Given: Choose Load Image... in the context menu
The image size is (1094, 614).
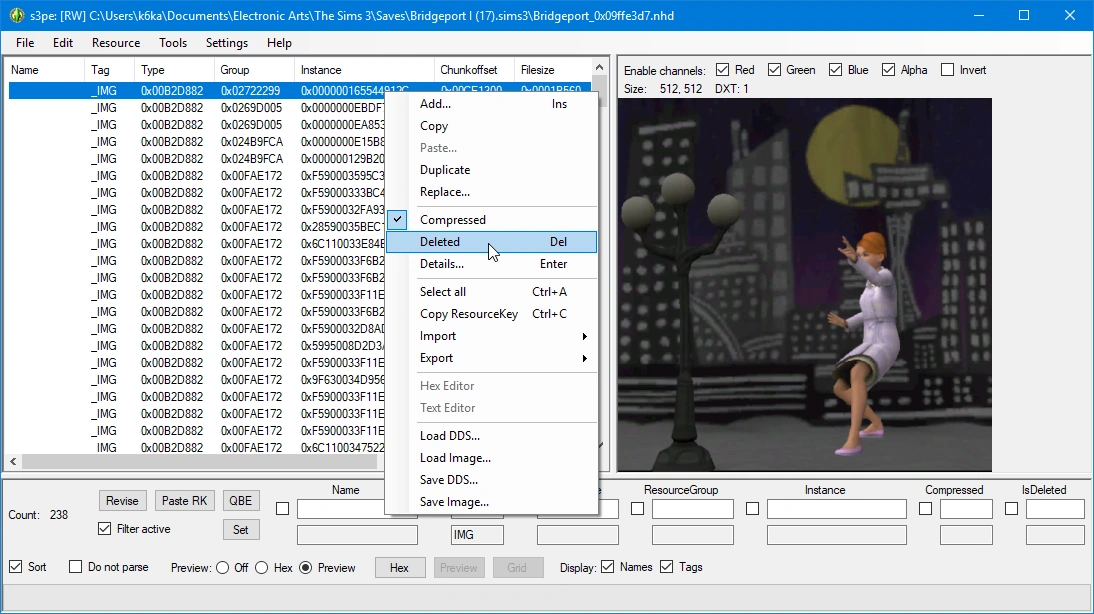Looking at the screenshot, I should coord(492,458).
